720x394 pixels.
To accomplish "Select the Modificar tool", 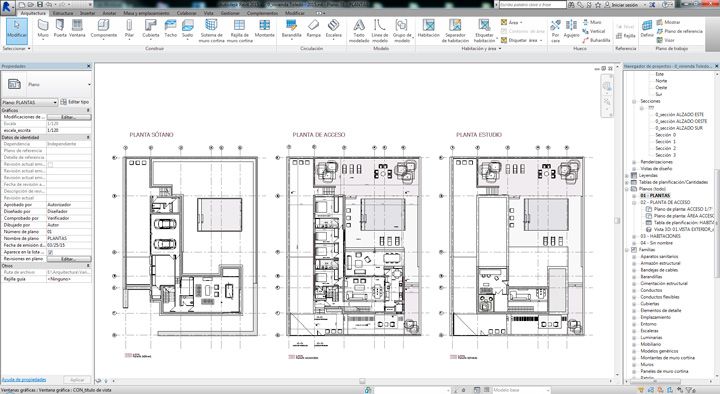I will click(x=17, y=30).
